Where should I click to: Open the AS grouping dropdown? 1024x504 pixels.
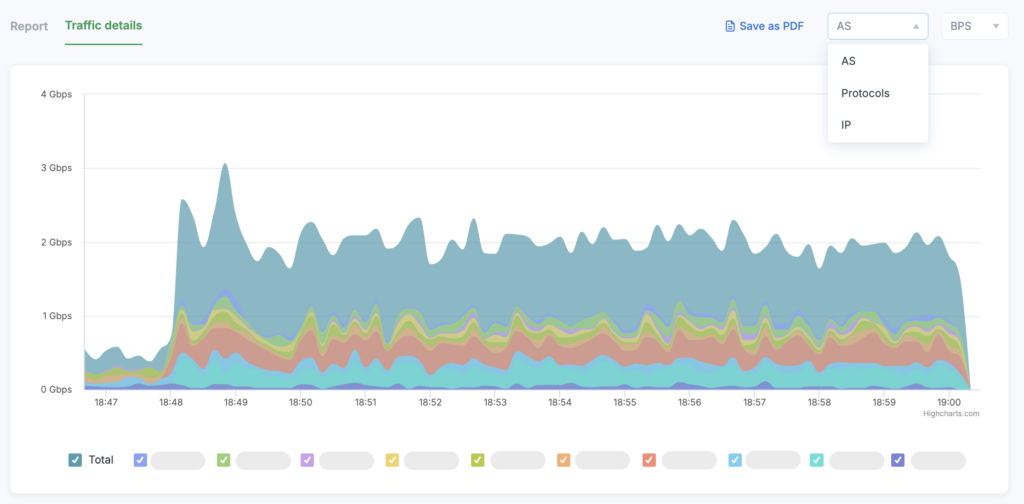click(877, 26)
